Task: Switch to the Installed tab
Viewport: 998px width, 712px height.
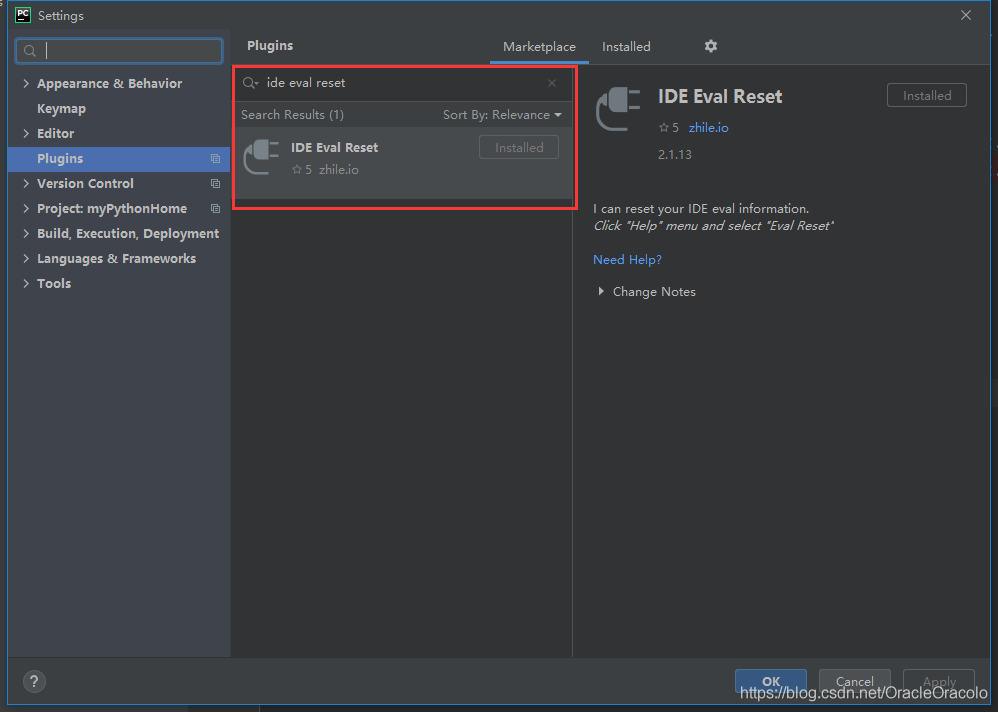Action: 626,46
